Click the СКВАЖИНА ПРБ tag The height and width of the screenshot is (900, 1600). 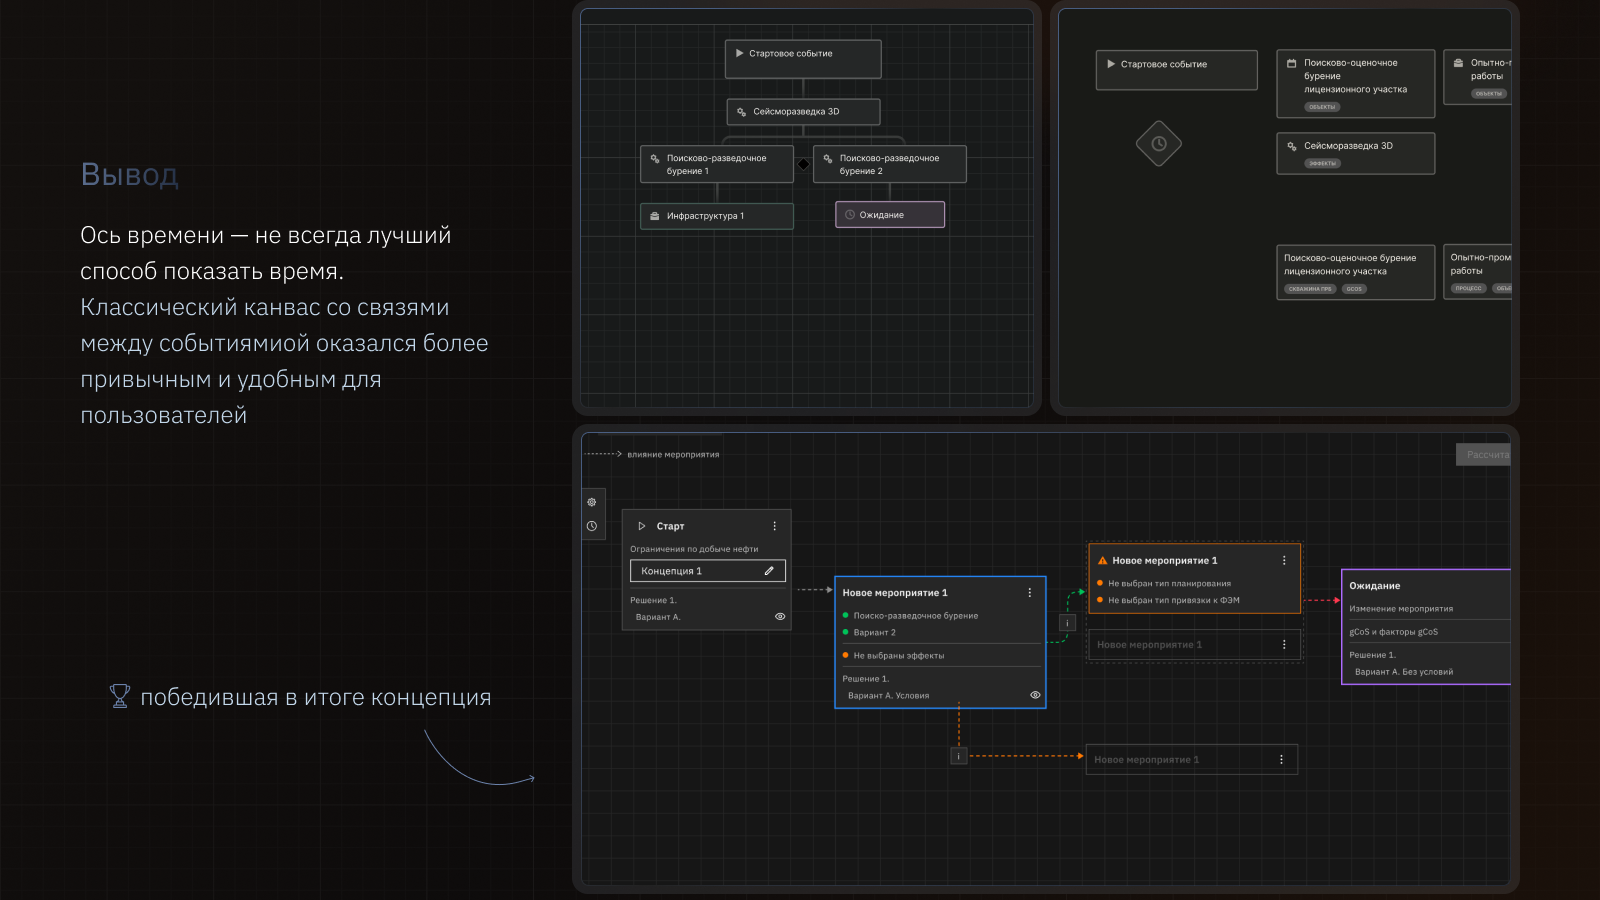pyautogui.click(x=1310, y=289)
